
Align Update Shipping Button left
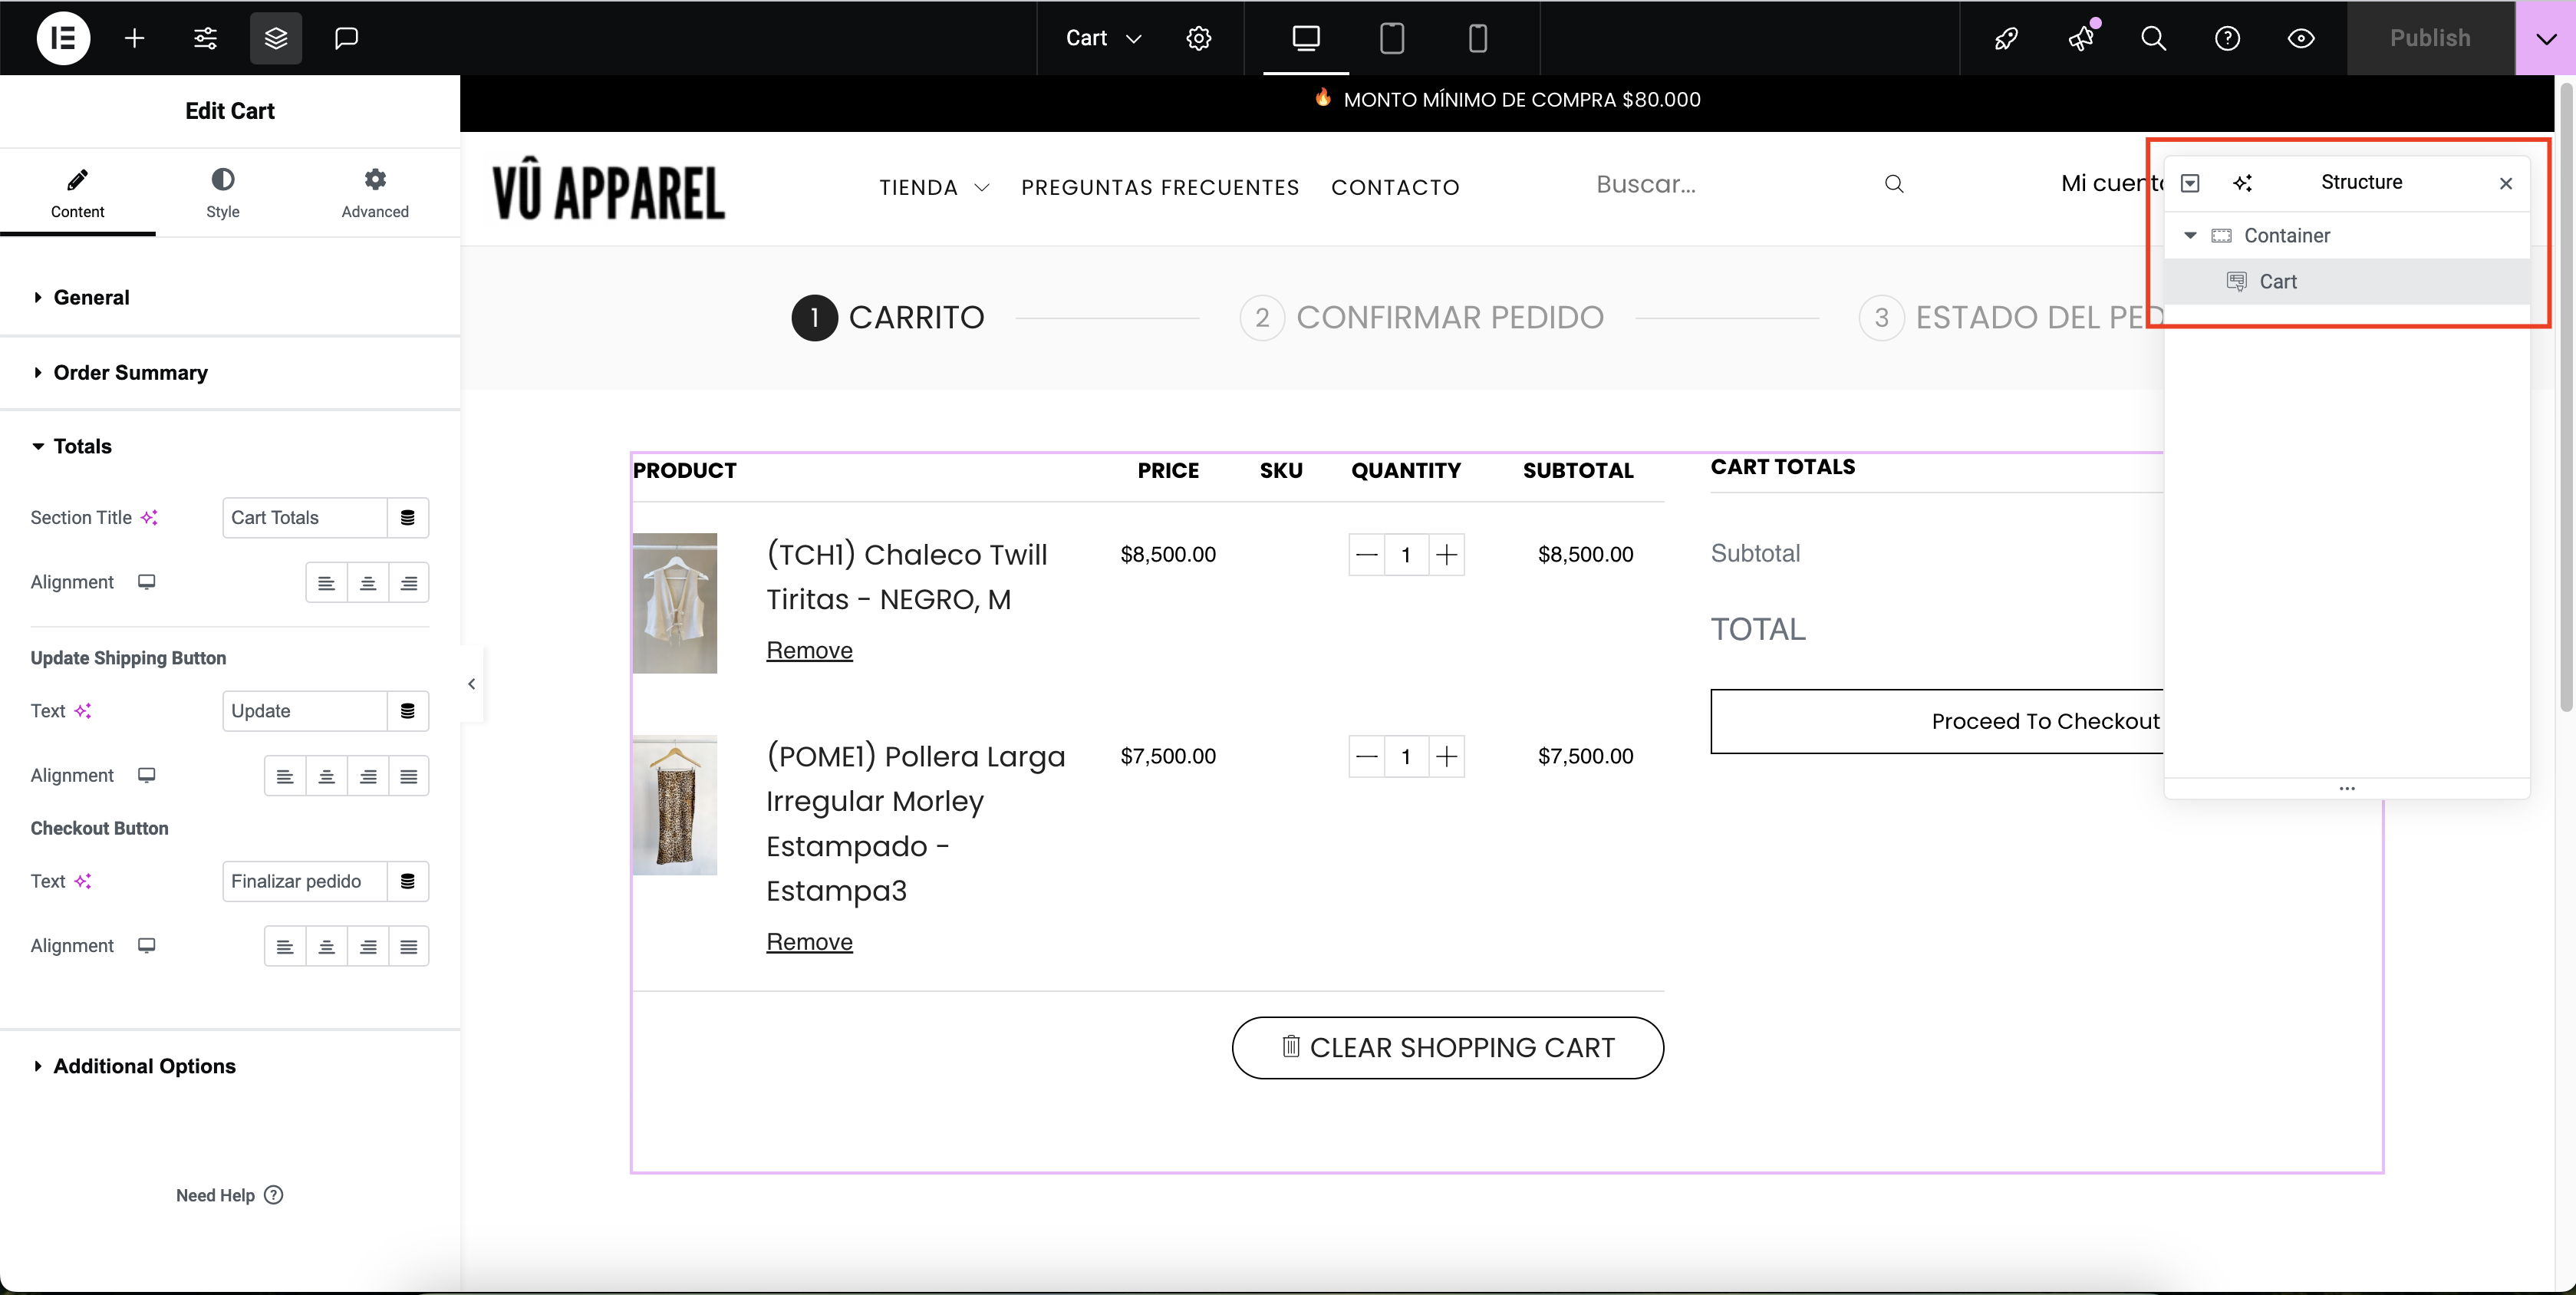coord(285,776)
